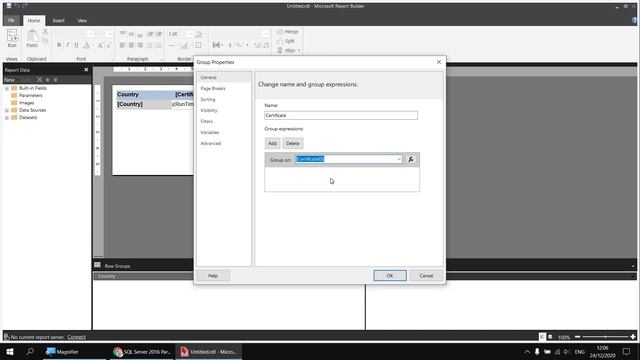Click the decrease indent icon
The width and height of the screenshot is (640, 360).
[x=150, y=34]
